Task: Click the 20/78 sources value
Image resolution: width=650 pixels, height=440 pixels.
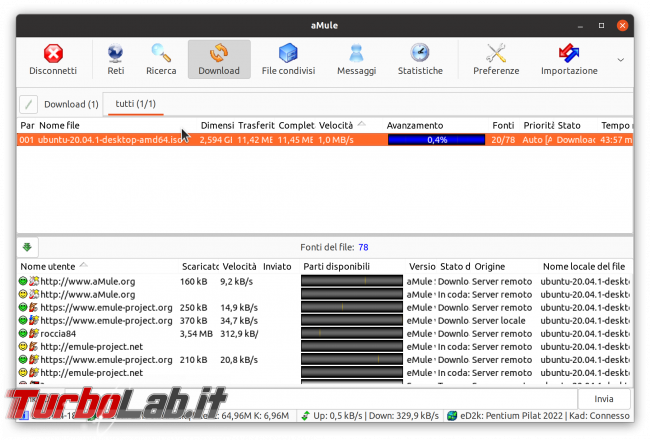Action: click(503, 140)
